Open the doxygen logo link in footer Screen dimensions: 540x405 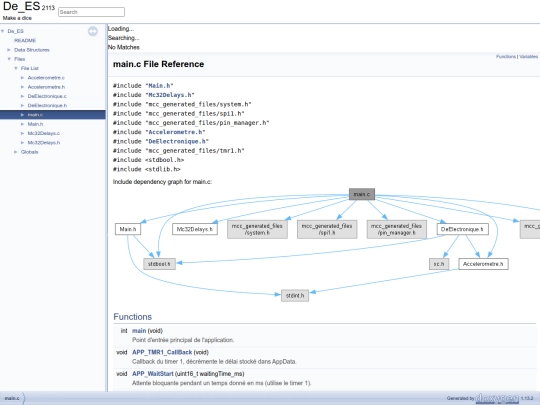pos(497,398)
